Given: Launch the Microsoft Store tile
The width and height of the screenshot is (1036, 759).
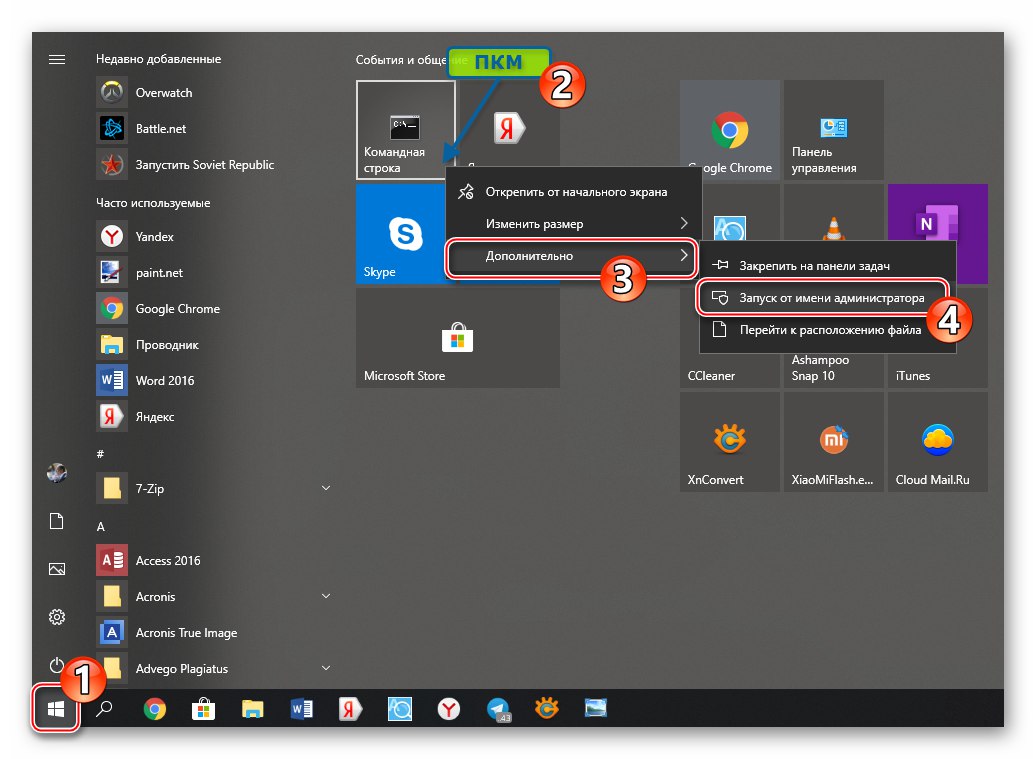Looking at the screenshot, I should point(457,338).
